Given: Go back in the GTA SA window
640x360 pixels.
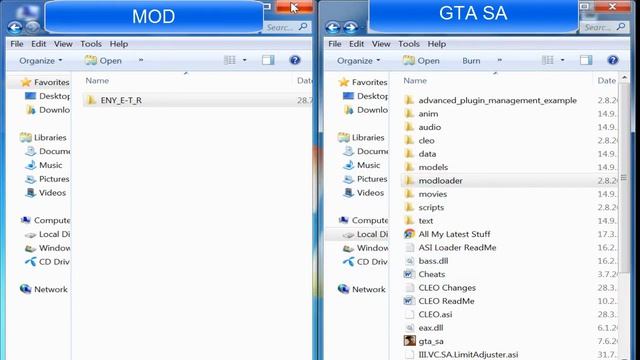Looking at the screenshot, I should (x=333, y=27).
